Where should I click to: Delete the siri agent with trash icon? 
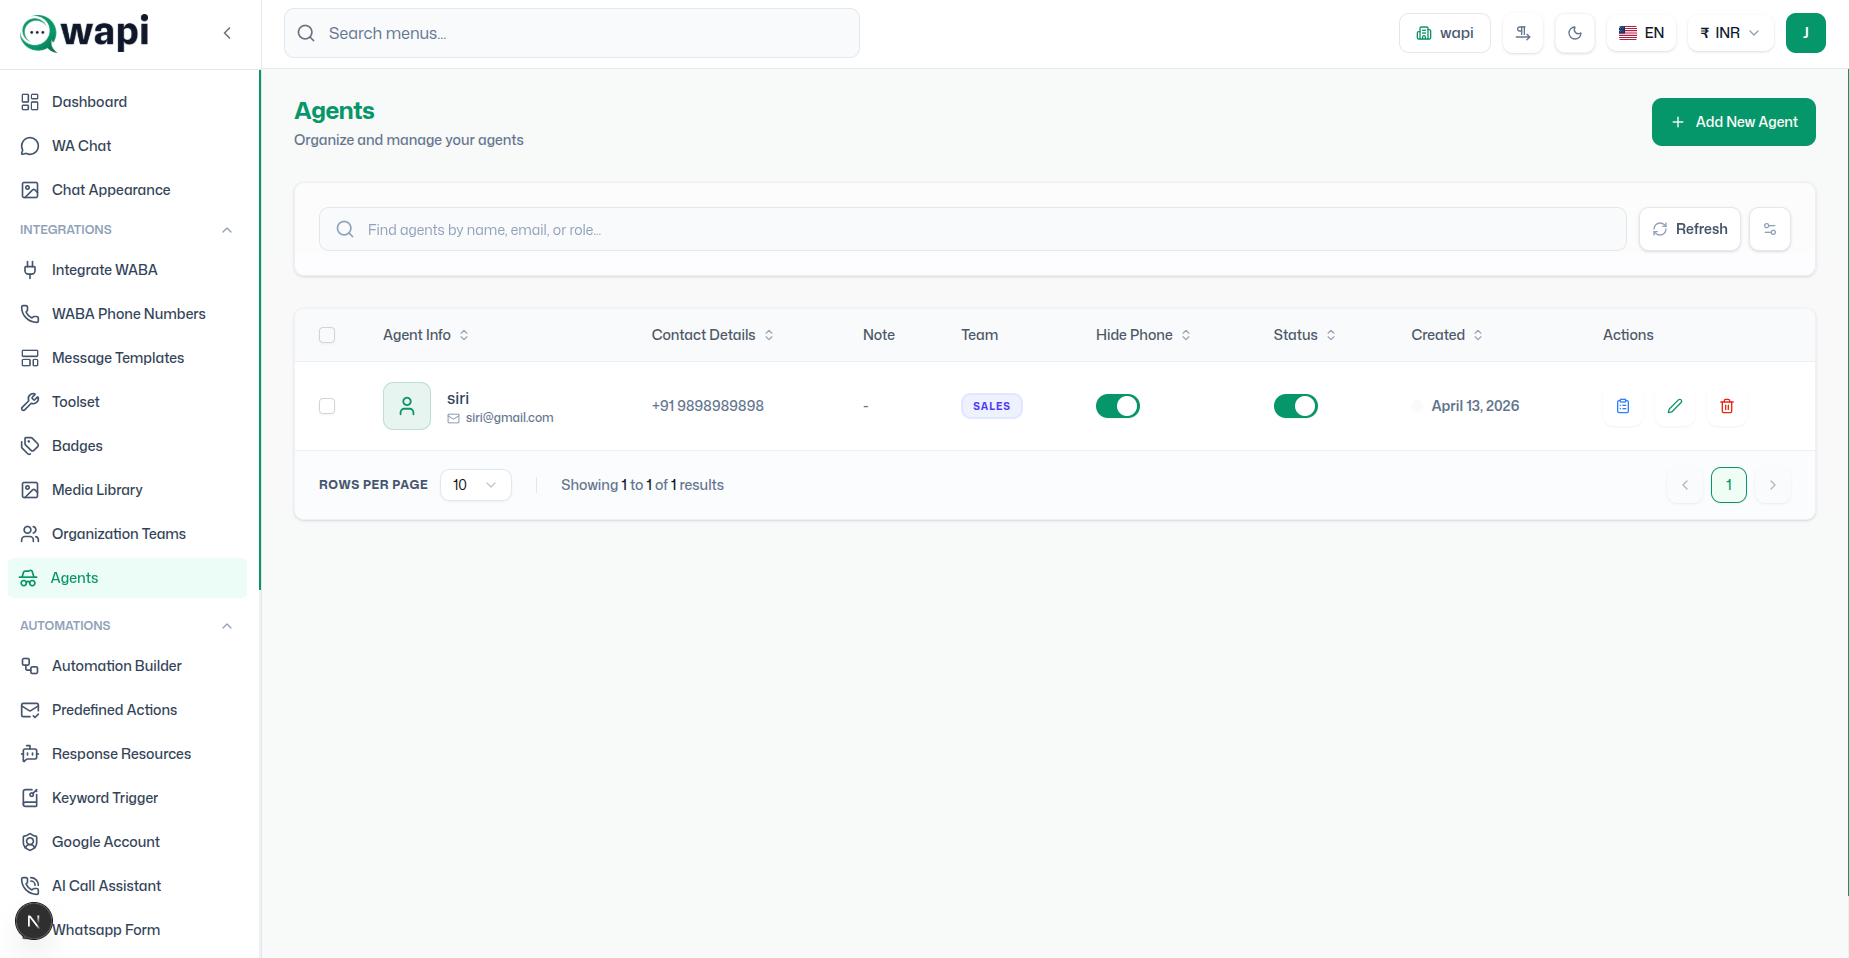click(x=1727, y=406)
